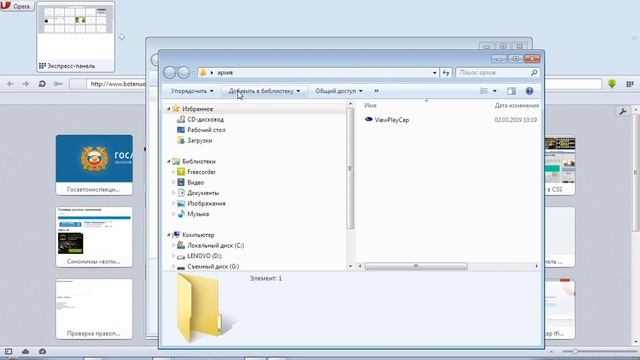Expand the Видео library arrow

(x=173, y=182)
